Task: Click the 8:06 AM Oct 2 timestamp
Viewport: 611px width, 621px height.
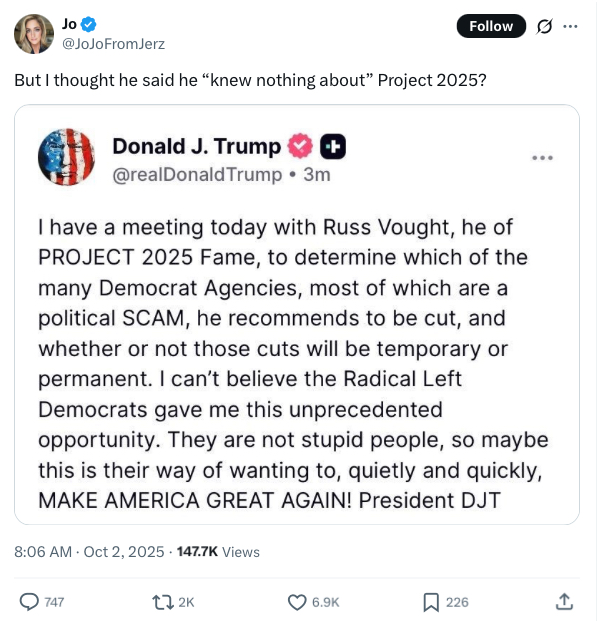Action: pyautogui.click(x=89, y=551)
